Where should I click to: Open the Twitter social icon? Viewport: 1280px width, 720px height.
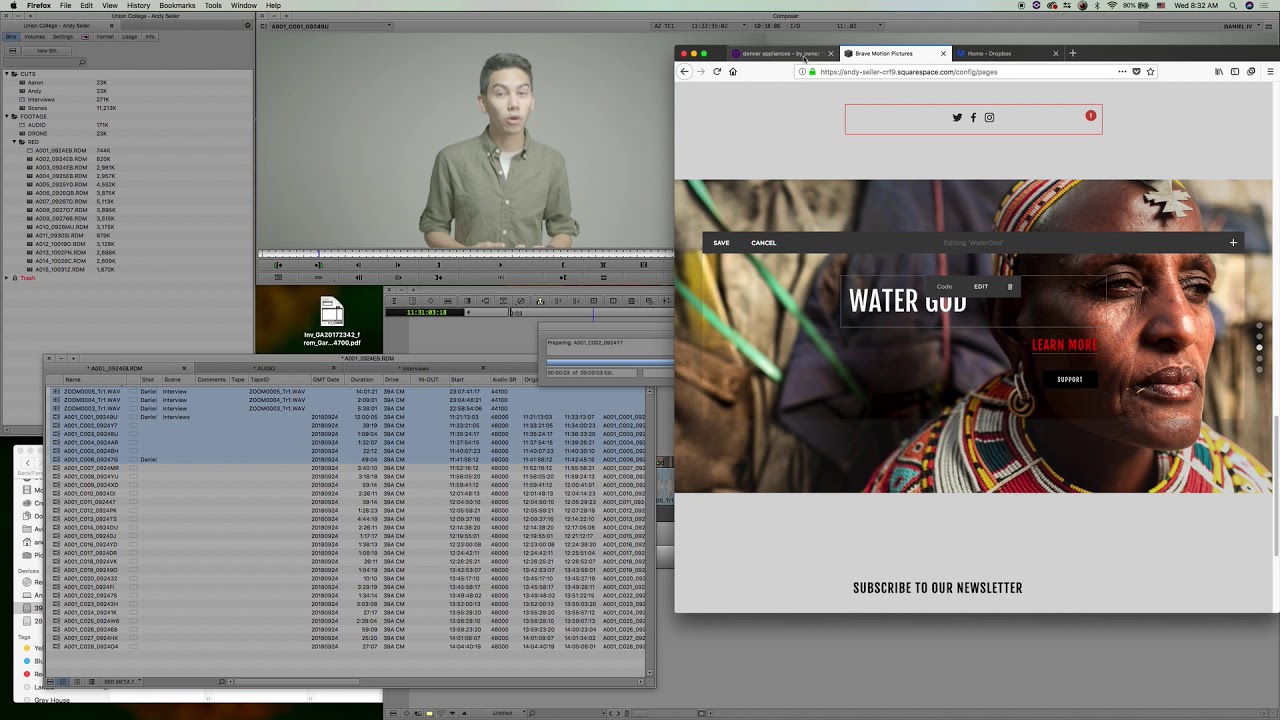tap(957, 117)
